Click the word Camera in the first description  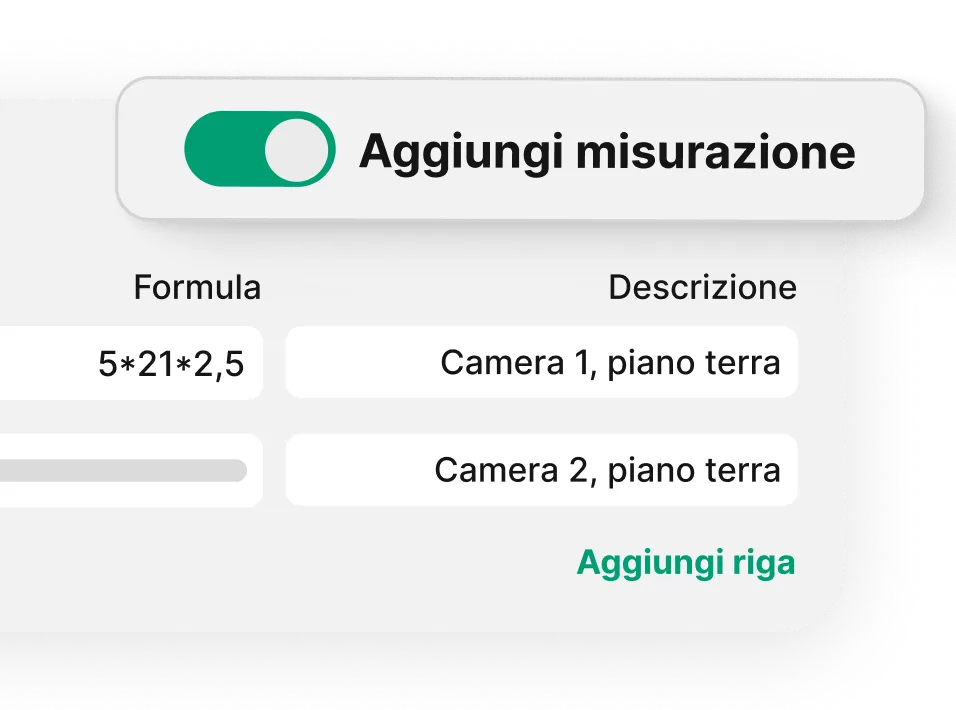[502, 363]
